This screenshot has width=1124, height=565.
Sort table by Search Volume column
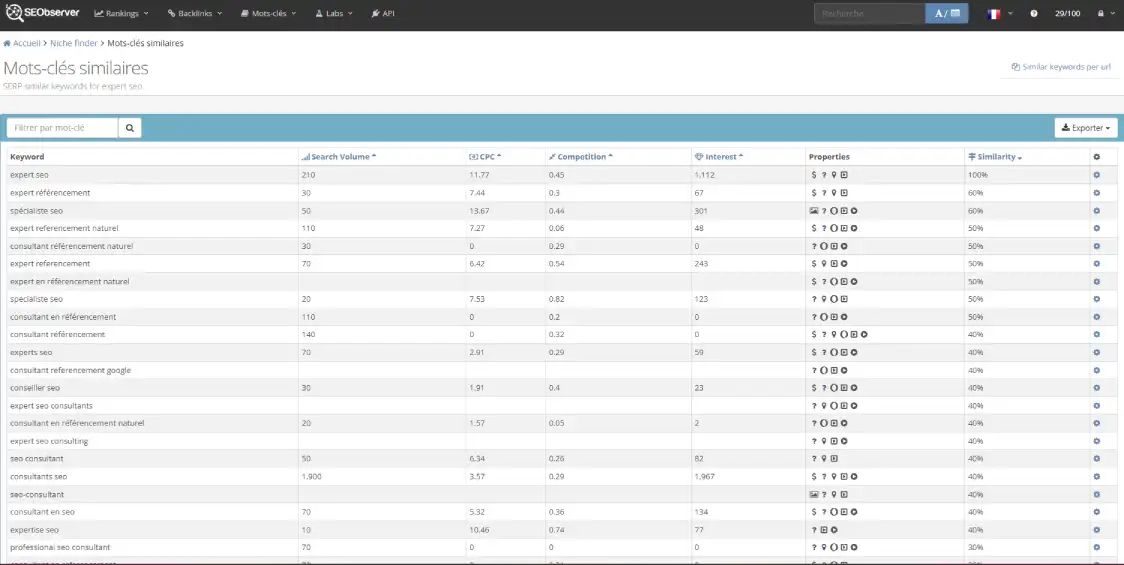pos(340,157)
